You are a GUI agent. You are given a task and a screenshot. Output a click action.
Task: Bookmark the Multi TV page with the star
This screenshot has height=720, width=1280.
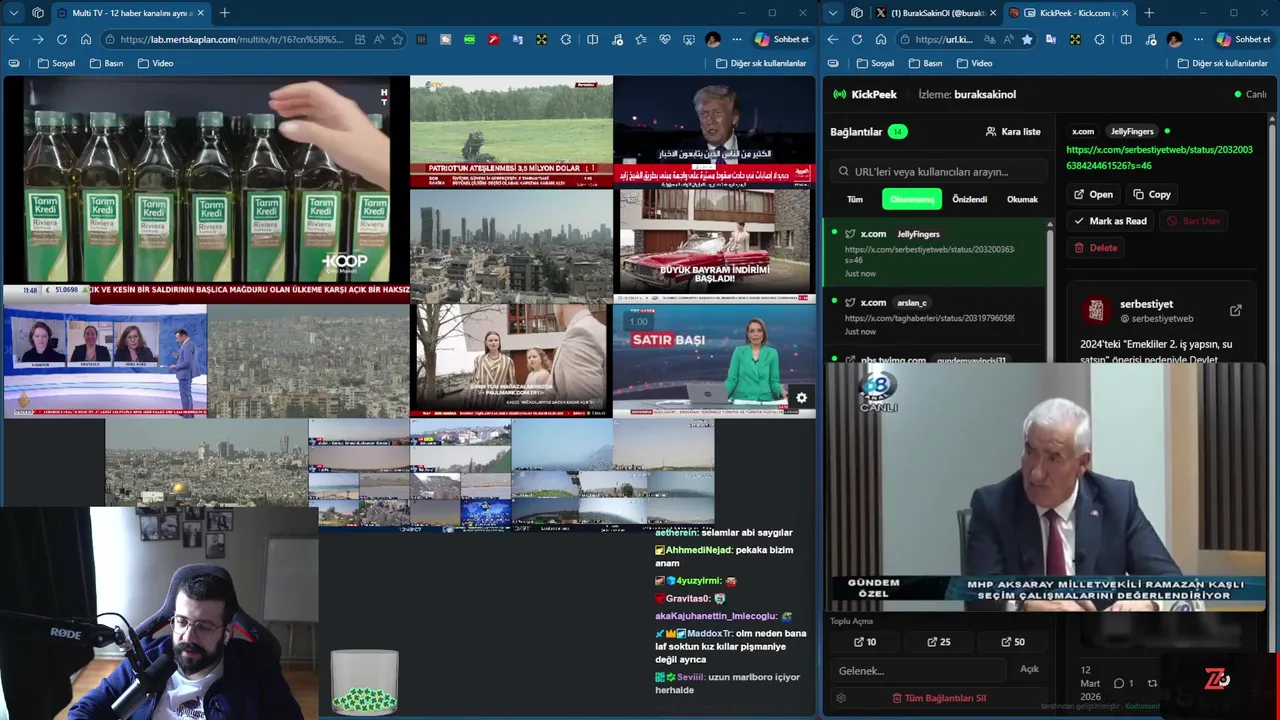point(398,39)
